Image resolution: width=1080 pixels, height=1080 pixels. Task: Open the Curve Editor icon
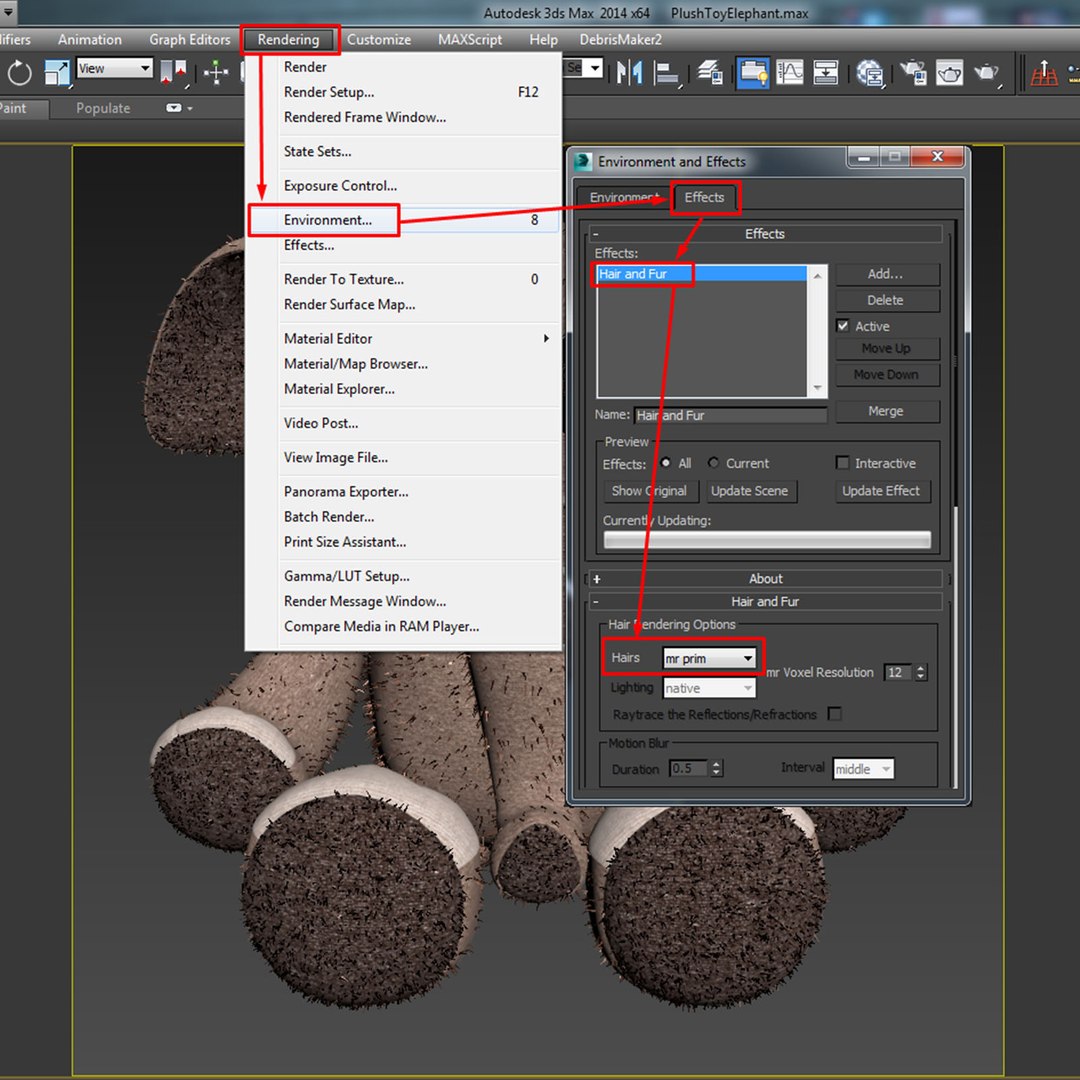789,72
